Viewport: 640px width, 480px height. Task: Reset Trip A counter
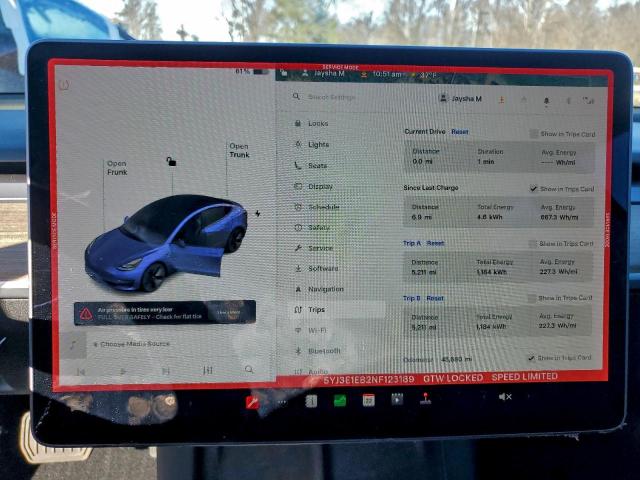(x=436, y=243)
